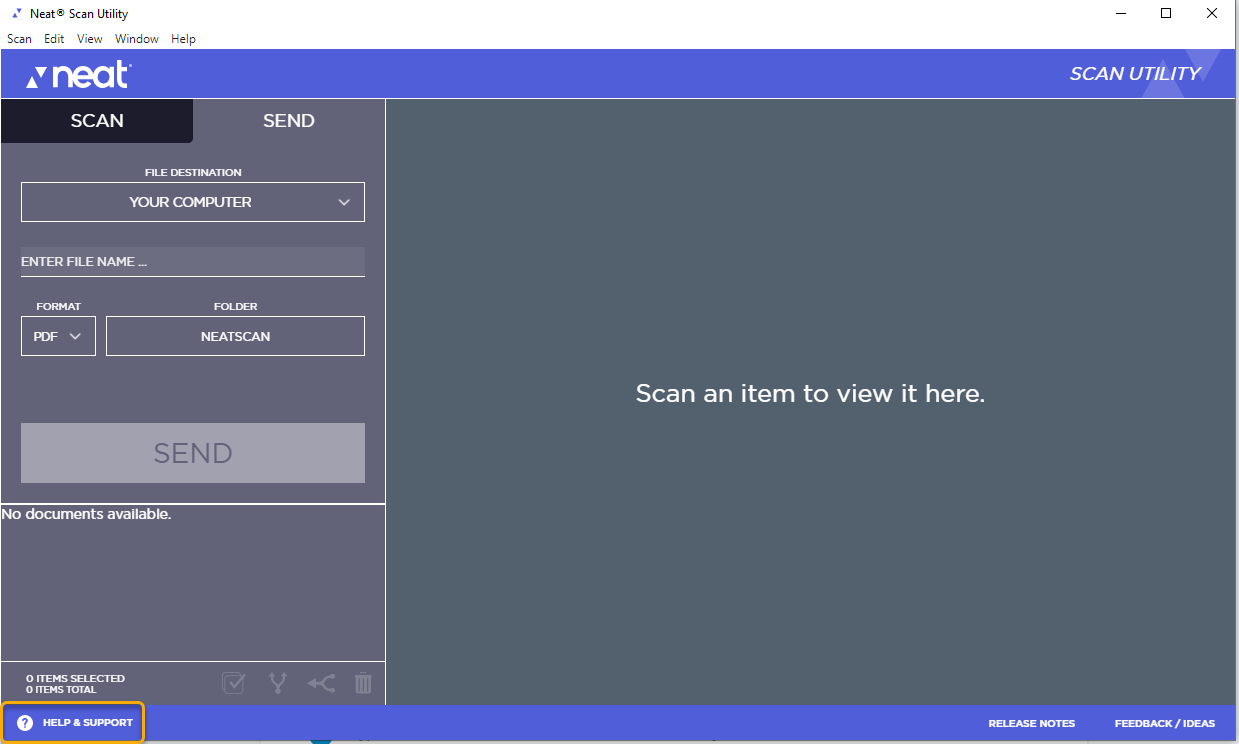Screen dimensions: 1239x744
Task: Click the split items icon
Action: tap(278, 683)
